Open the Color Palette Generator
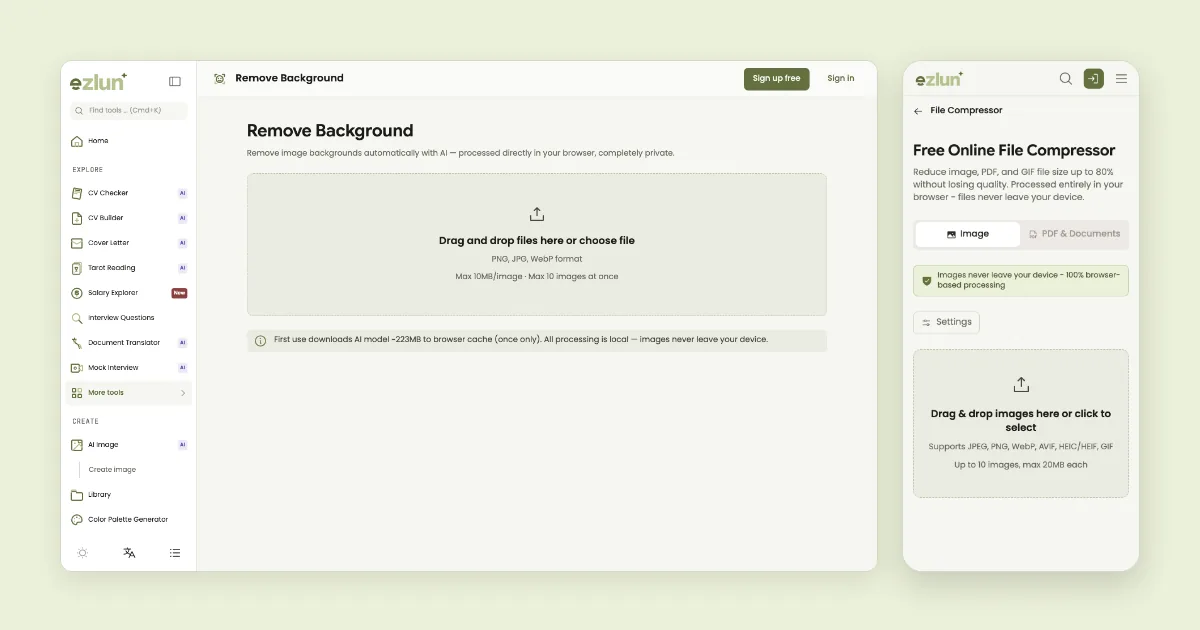This screenshot has width=1200, height=630. (129, 520)
